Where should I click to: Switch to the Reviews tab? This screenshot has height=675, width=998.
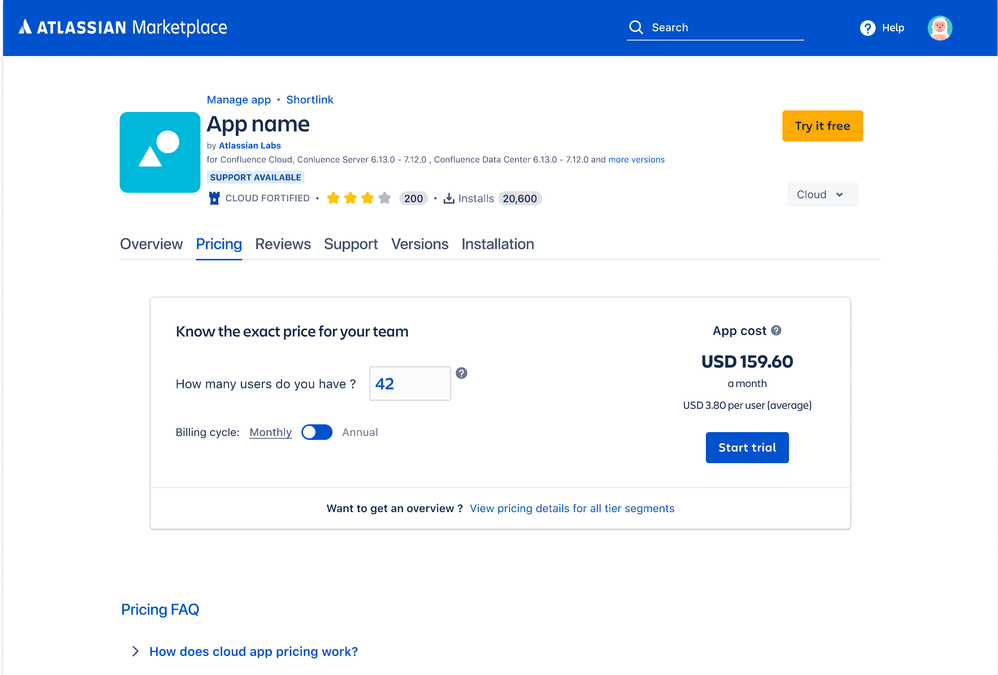pyautogui.click(x=283, y=244)
